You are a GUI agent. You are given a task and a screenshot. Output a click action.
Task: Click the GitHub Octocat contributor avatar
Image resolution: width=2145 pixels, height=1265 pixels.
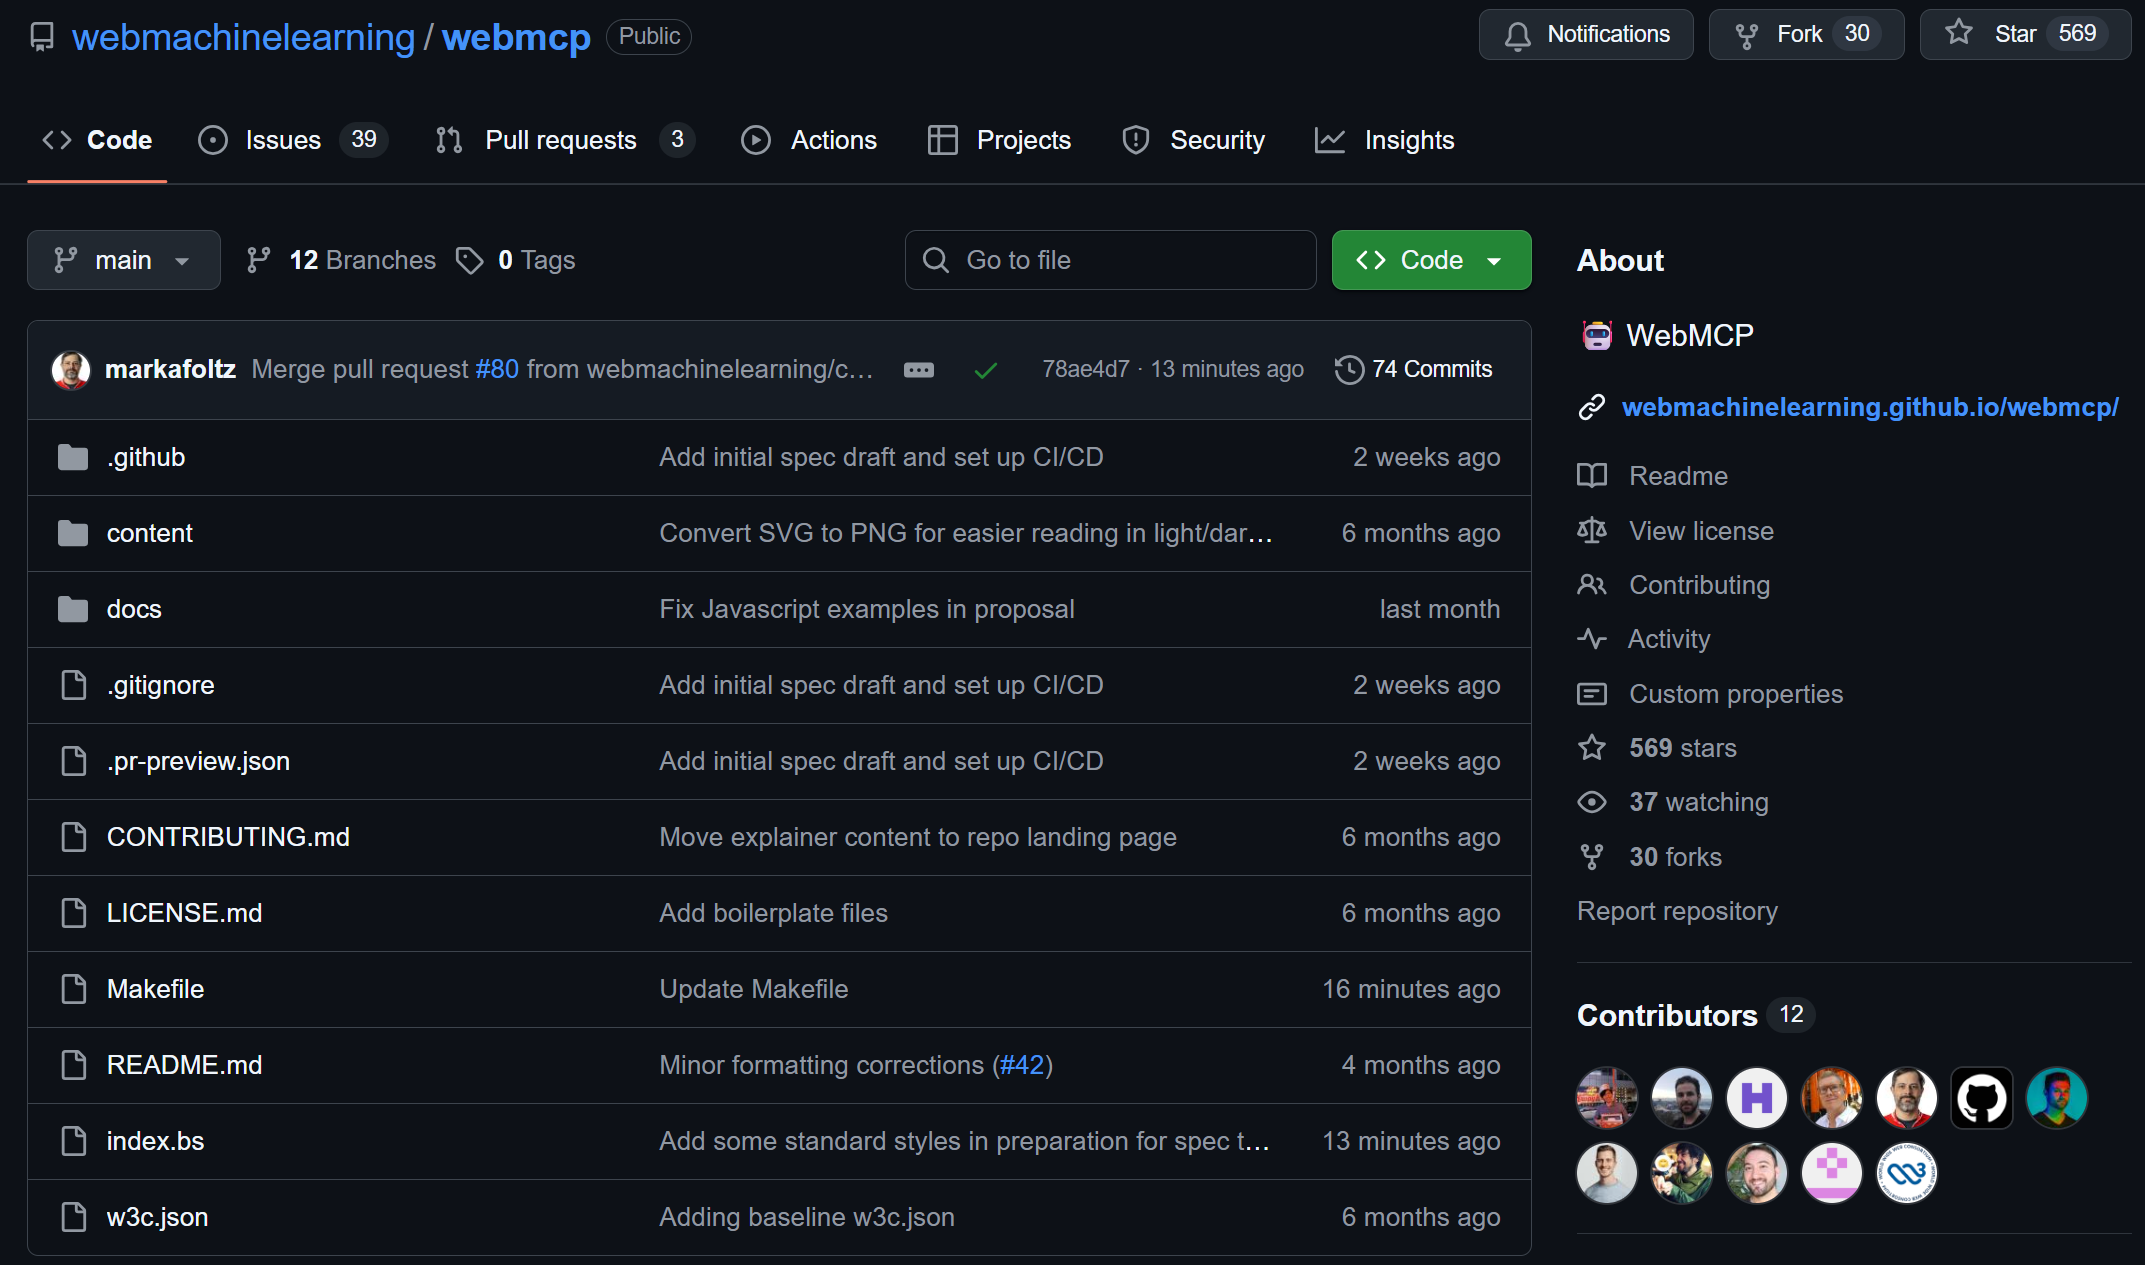coord(1981,1098)
